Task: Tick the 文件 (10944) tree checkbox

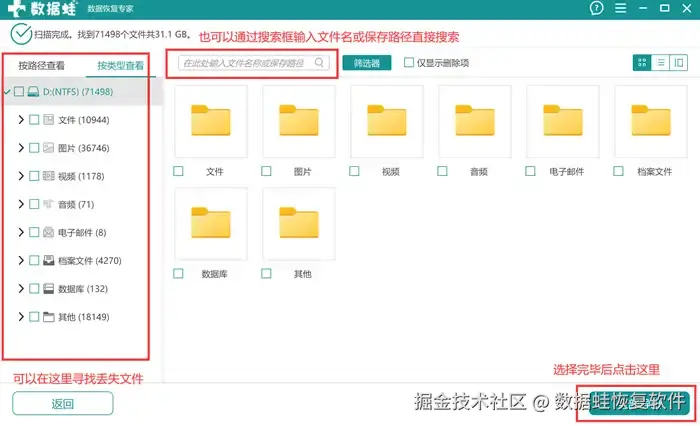Action: click(x=34, y=120)
